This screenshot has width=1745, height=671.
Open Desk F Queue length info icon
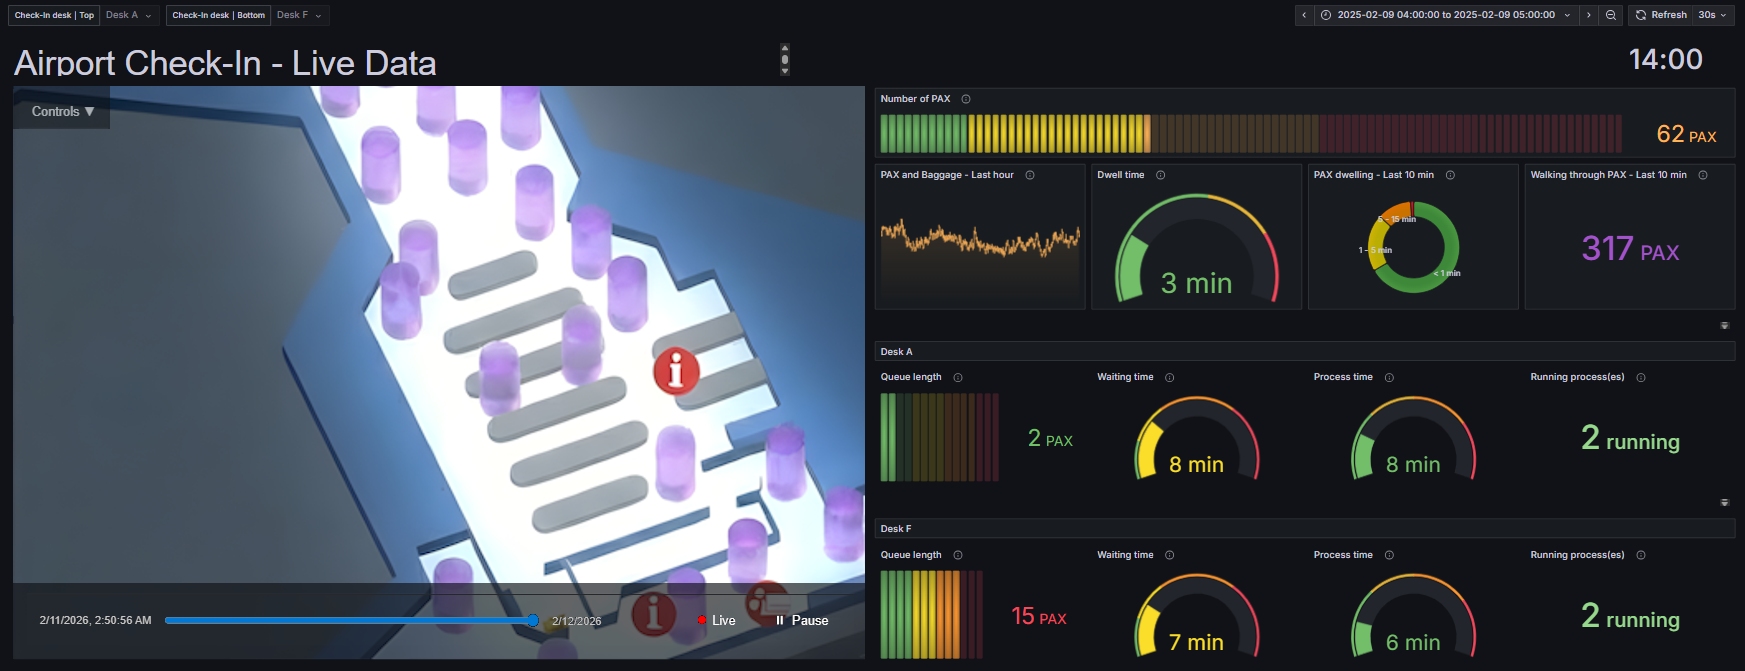958,555
